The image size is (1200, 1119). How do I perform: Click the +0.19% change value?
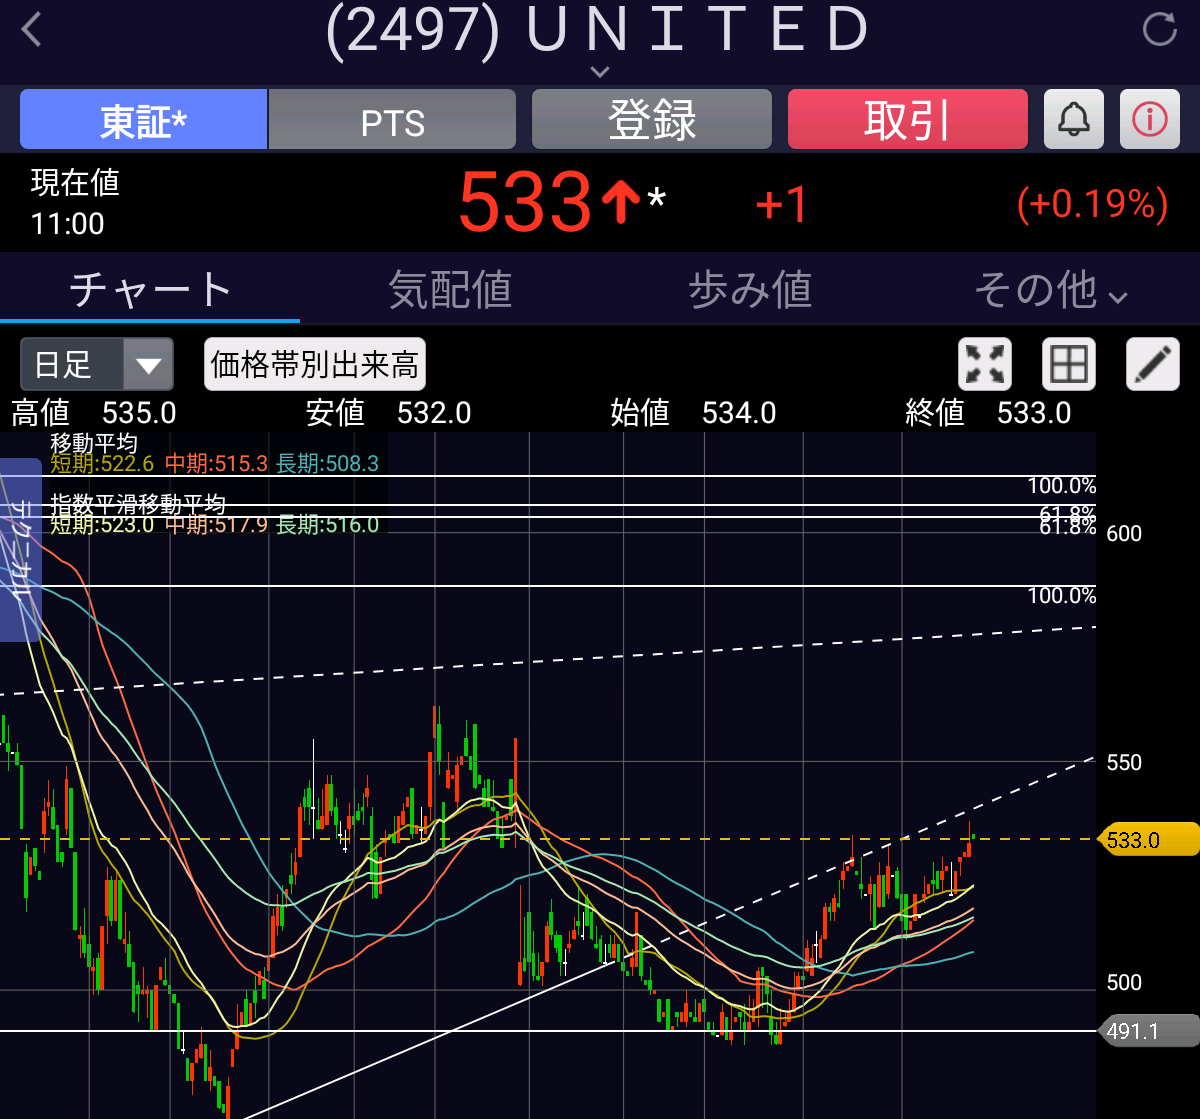[x=1092, y=204]
